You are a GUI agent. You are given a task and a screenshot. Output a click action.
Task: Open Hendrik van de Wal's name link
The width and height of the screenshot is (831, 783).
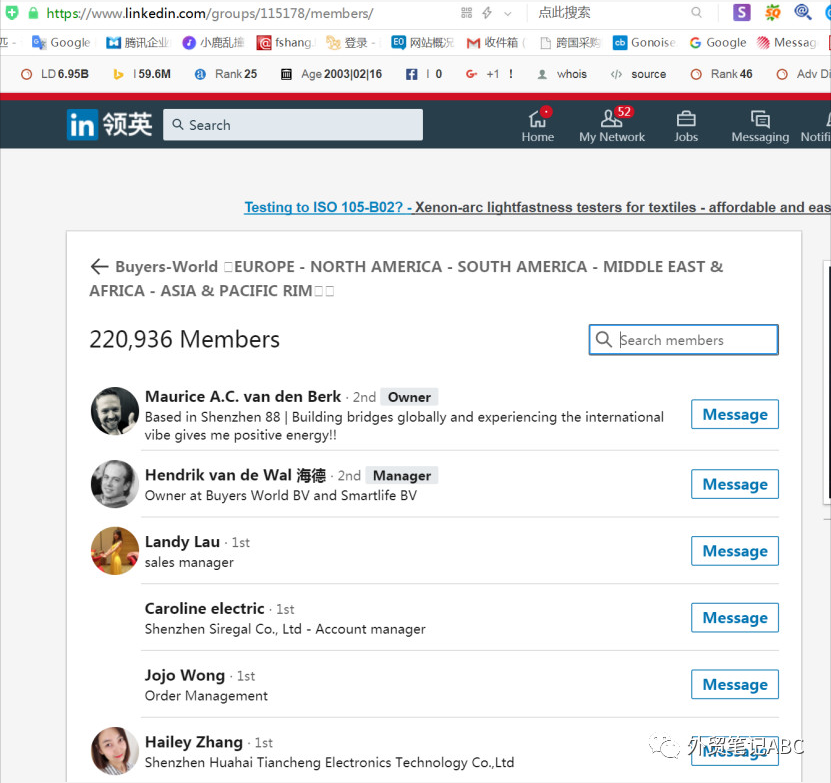[235, 475]
